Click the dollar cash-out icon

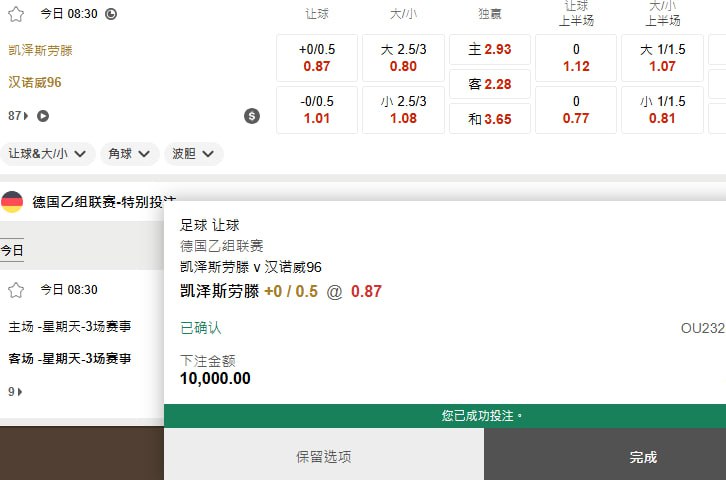[251, 116]
